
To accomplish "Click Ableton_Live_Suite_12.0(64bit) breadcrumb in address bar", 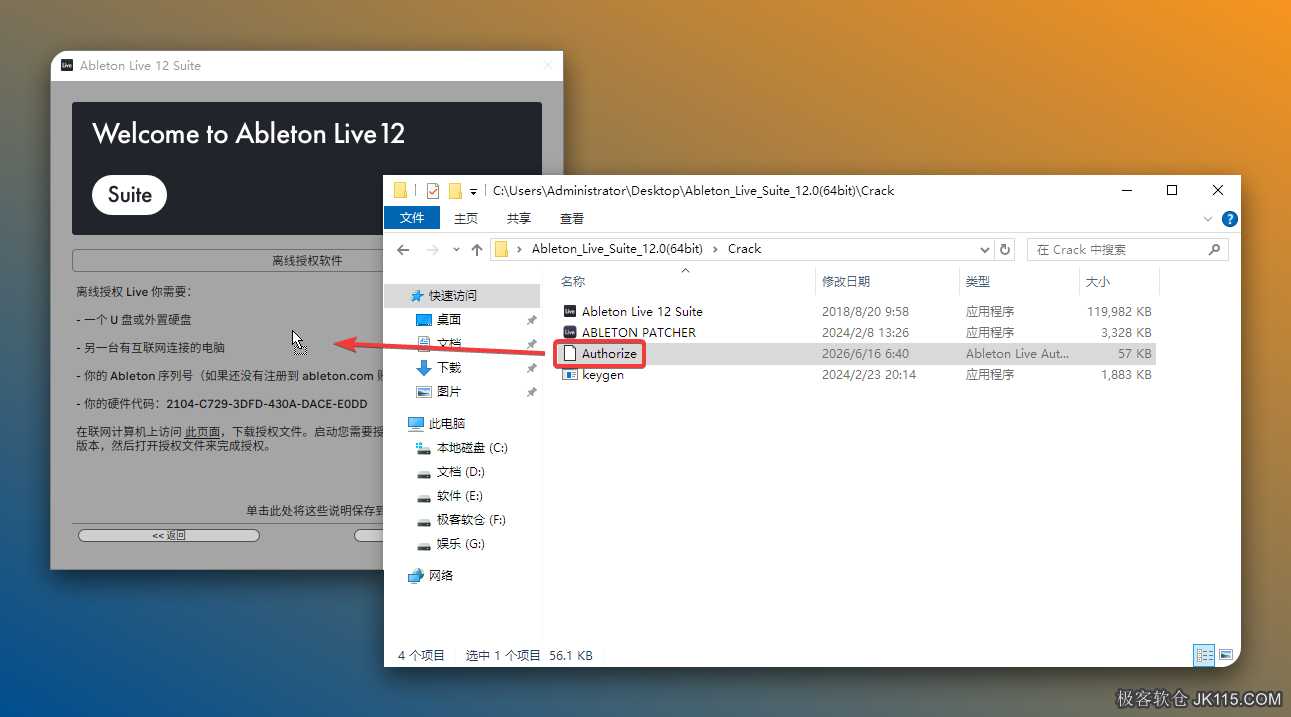I will [x=617, y=249].
